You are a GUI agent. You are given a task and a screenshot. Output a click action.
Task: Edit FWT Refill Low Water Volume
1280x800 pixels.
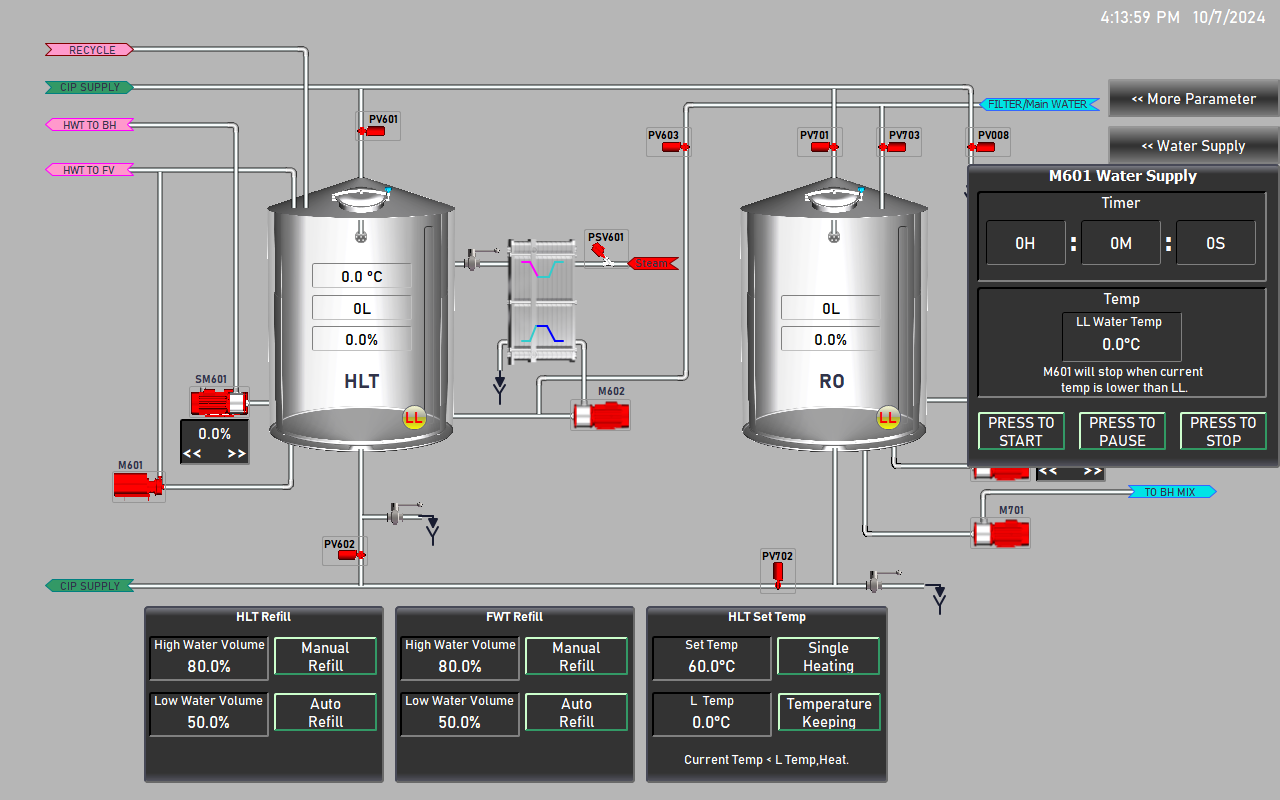click(x=460, y=713)
